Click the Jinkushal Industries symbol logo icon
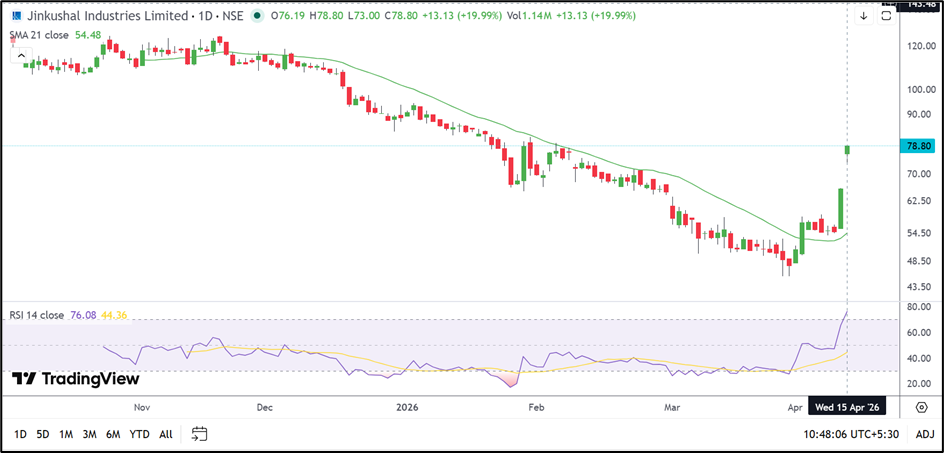Screen dimensions: 944x453 14,16
